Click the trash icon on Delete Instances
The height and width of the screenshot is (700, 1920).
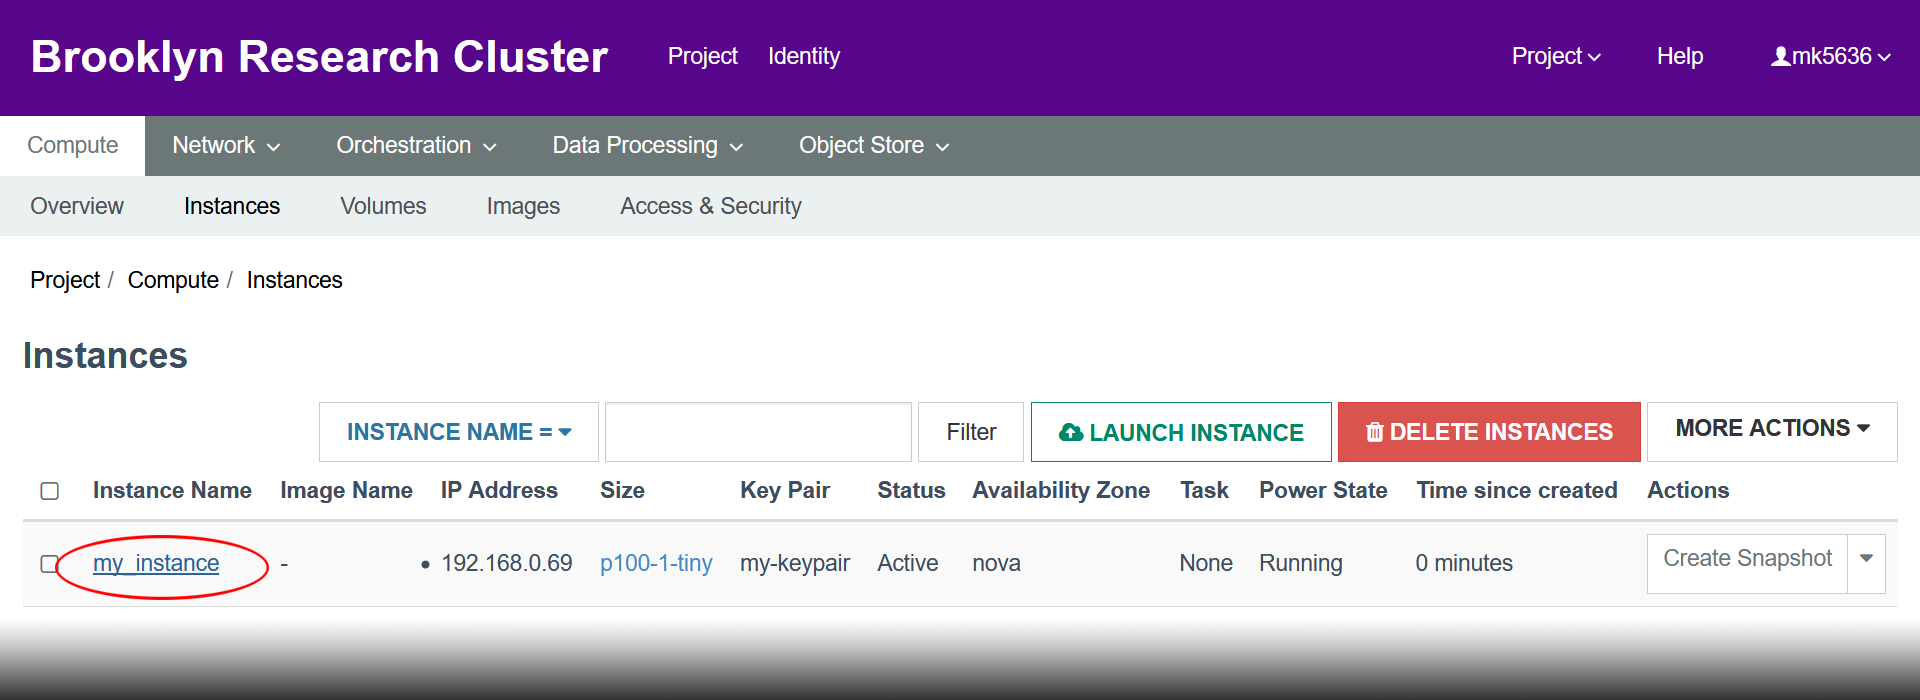point(1375,432)
